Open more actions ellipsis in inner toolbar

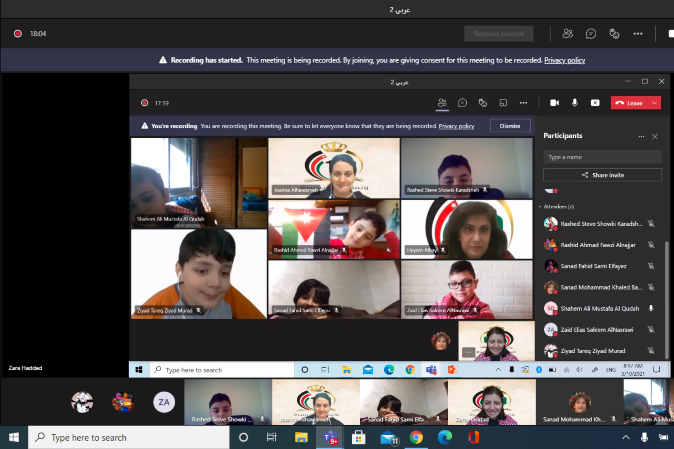(522, 102)
